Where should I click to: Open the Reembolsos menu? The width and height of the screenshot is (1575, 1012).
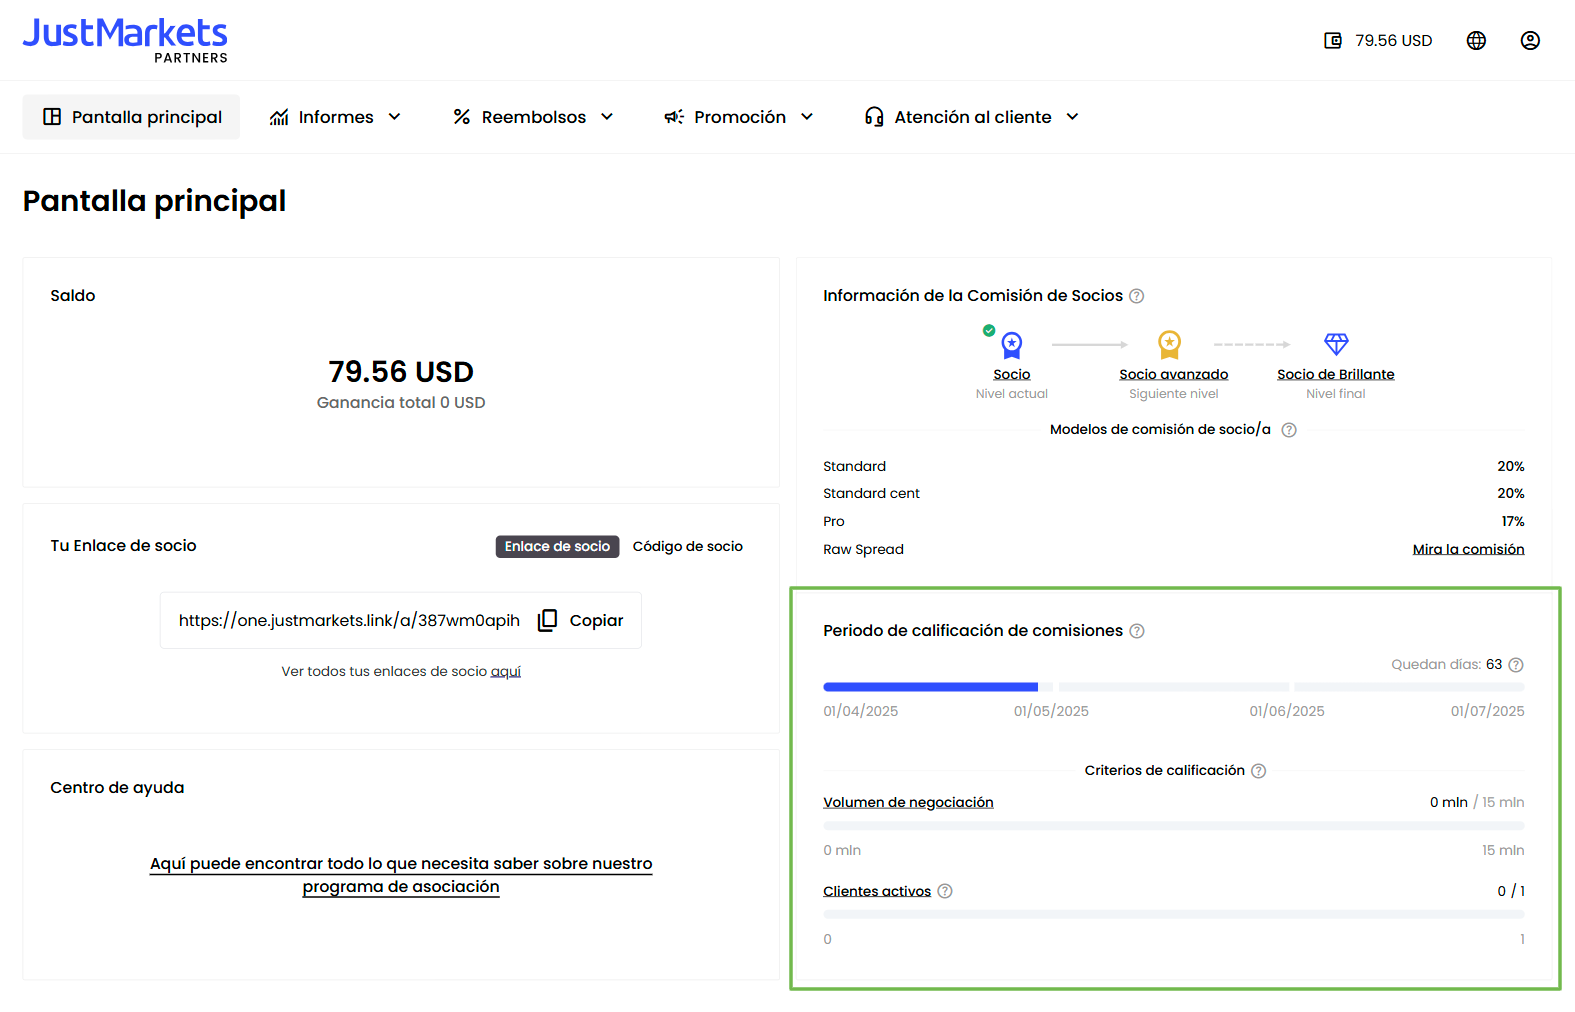pyautogui.click(x=533, y=117)
